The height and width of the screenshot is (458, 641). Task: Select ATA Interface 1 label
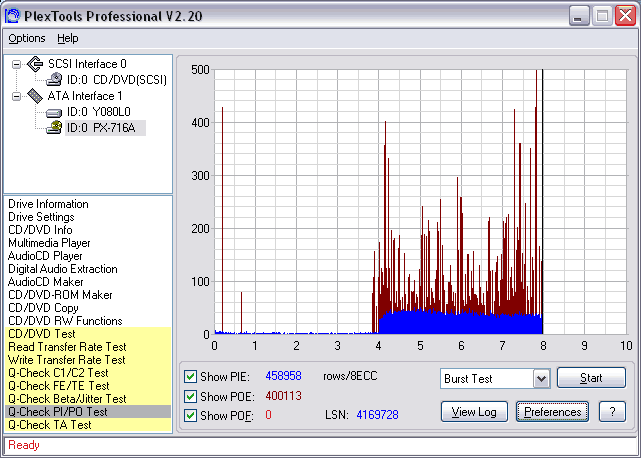click(x=85, y=96)
